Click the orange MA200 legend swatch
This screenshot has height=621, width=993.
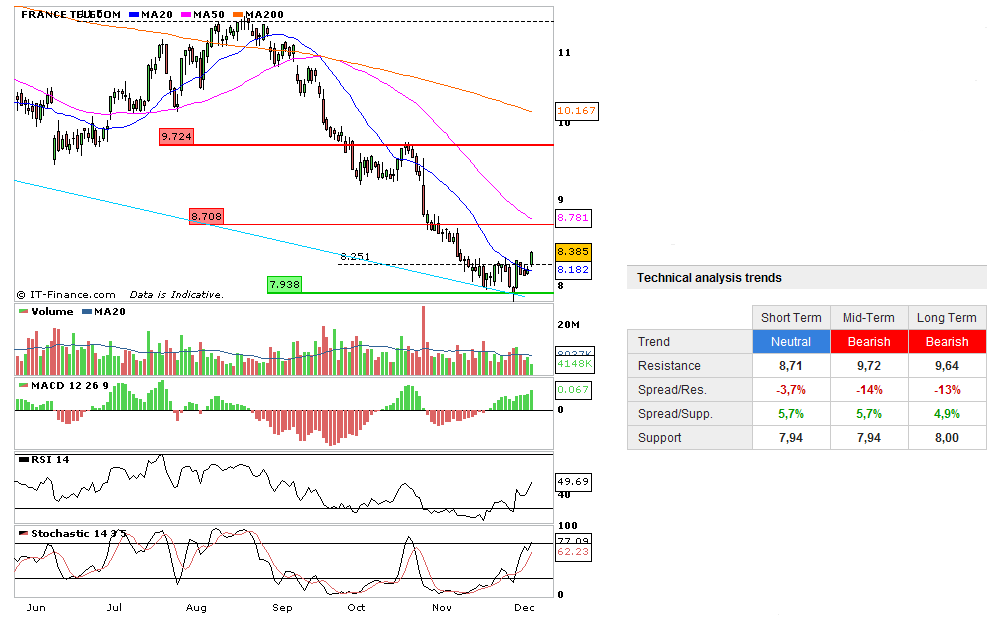[237, 15]
